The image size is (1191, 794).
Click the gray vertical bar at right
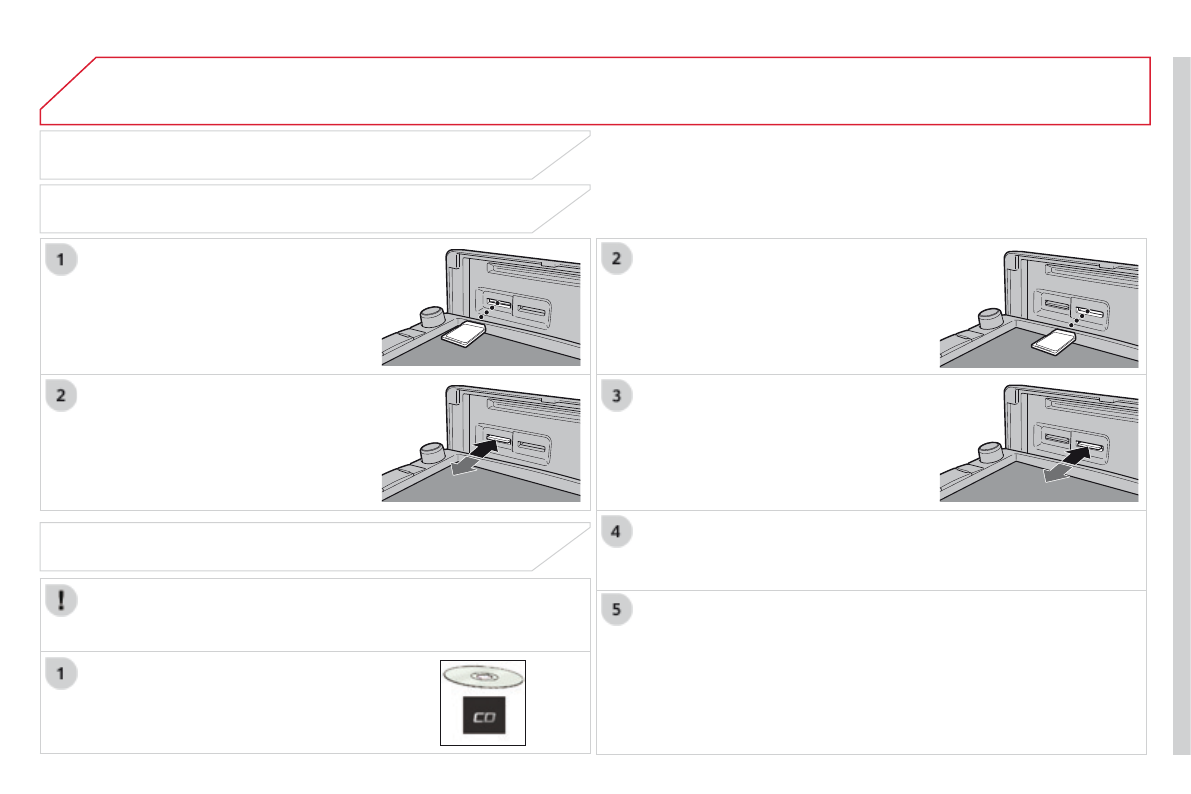click(1182, 406)
